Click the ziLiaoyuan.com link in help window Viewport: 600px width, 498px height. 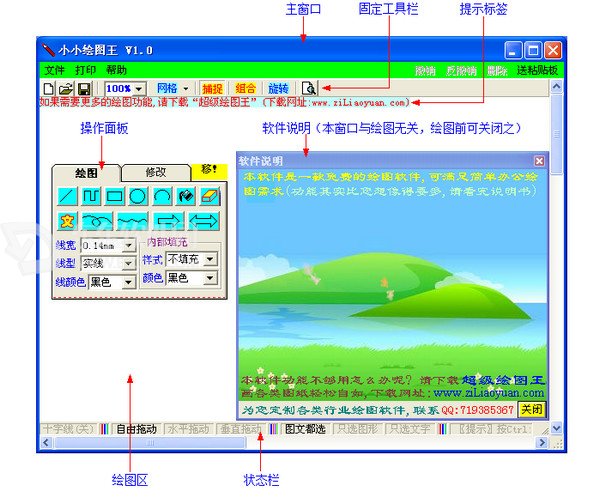coord(489,393)
